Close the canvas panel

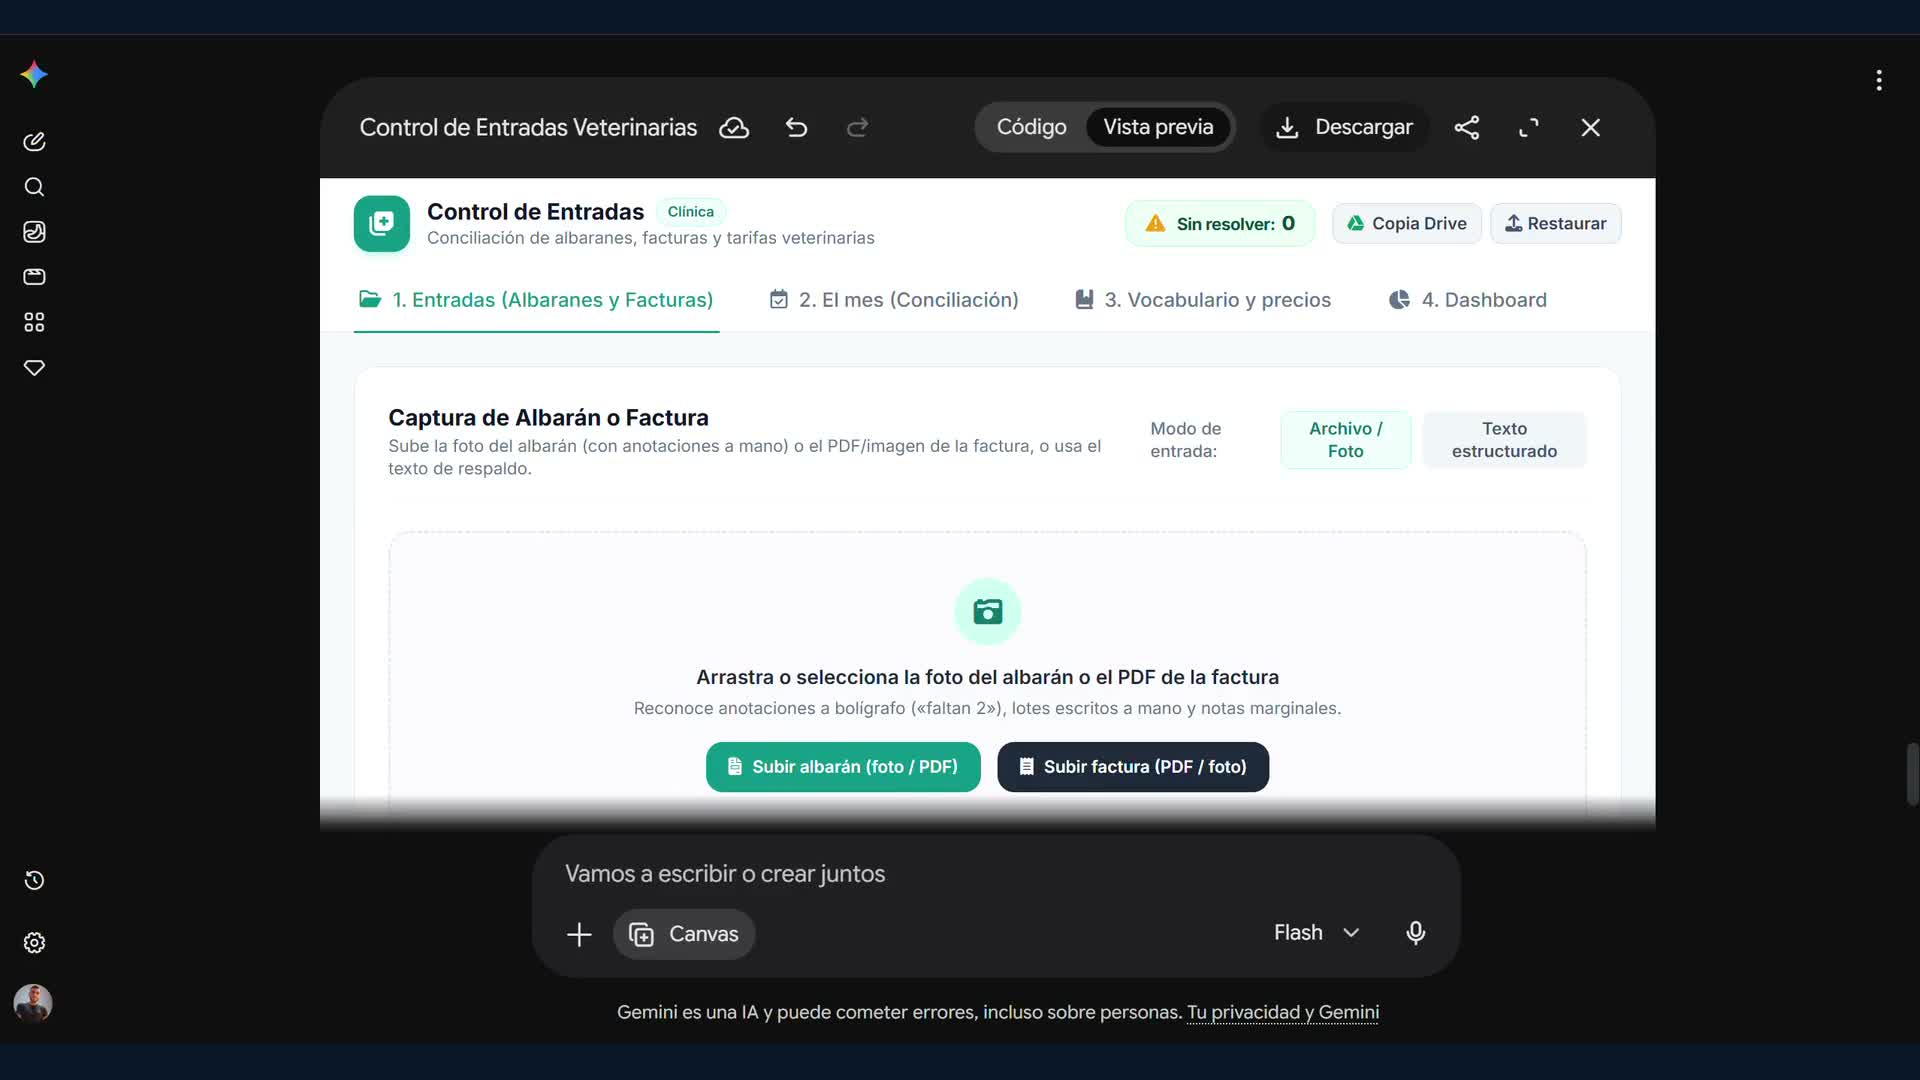pos(1591,128)
